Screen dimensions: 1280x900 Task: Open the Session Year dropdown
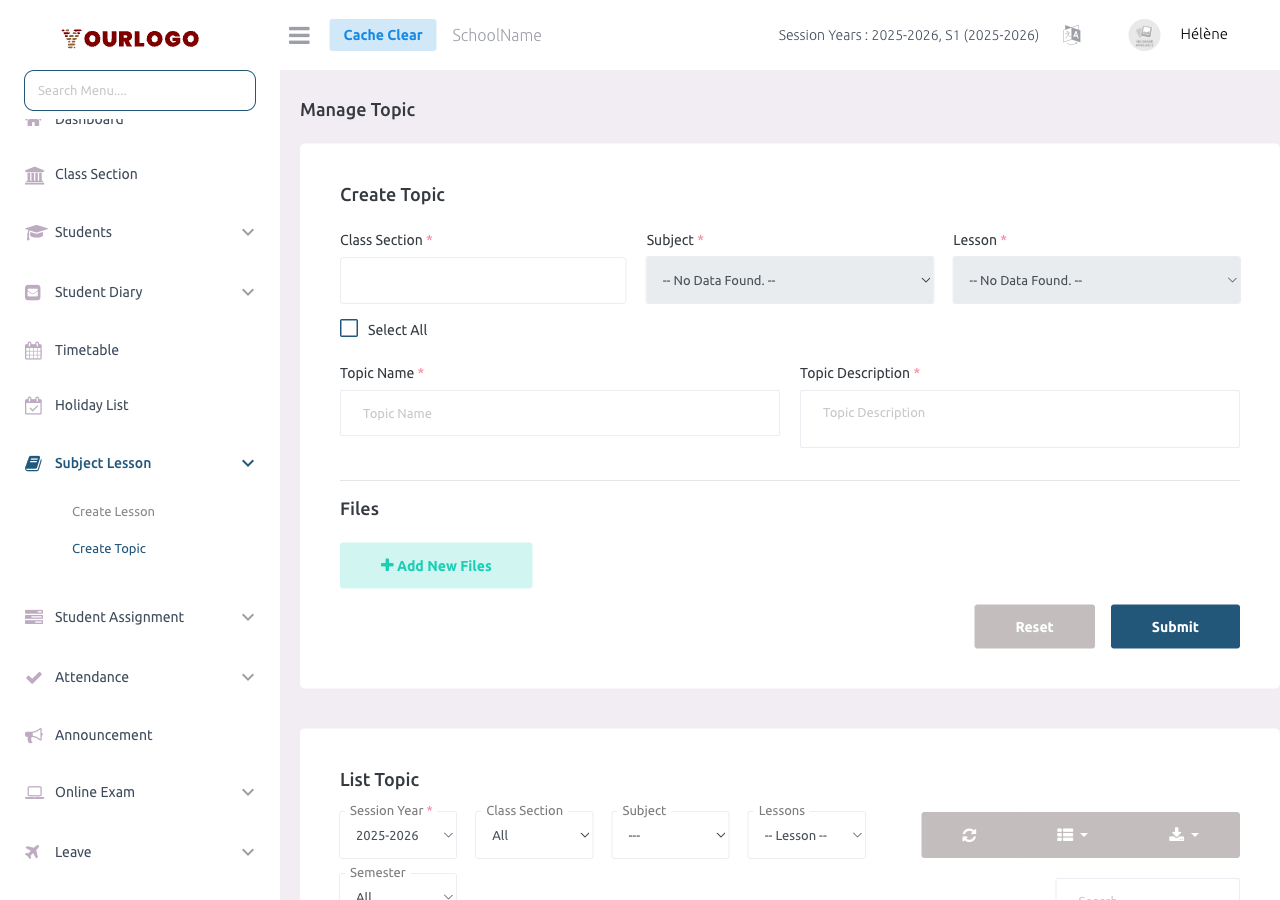point(398,834)
